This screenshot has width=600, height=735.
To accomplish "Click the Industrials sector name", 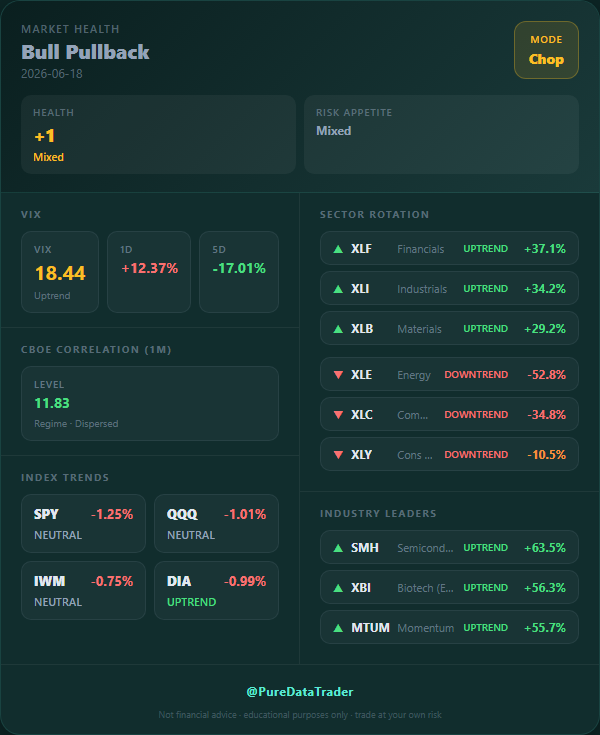I will point(422,289).
